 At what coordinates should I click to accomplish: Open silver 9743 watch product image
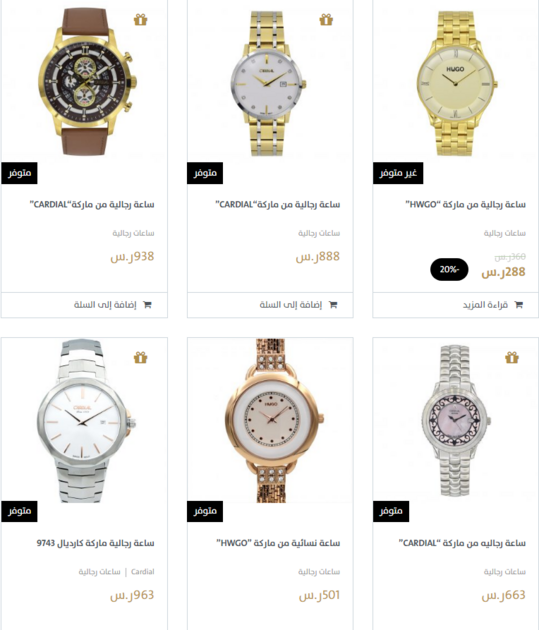tap(85, 420)
